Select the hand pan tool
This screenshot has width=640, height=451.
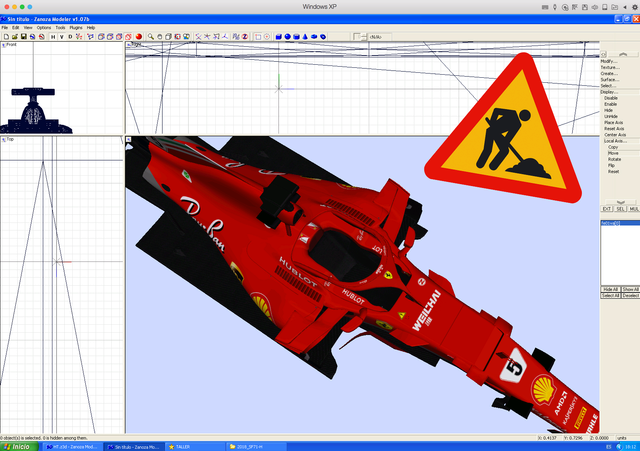click(x=160, y=37)
